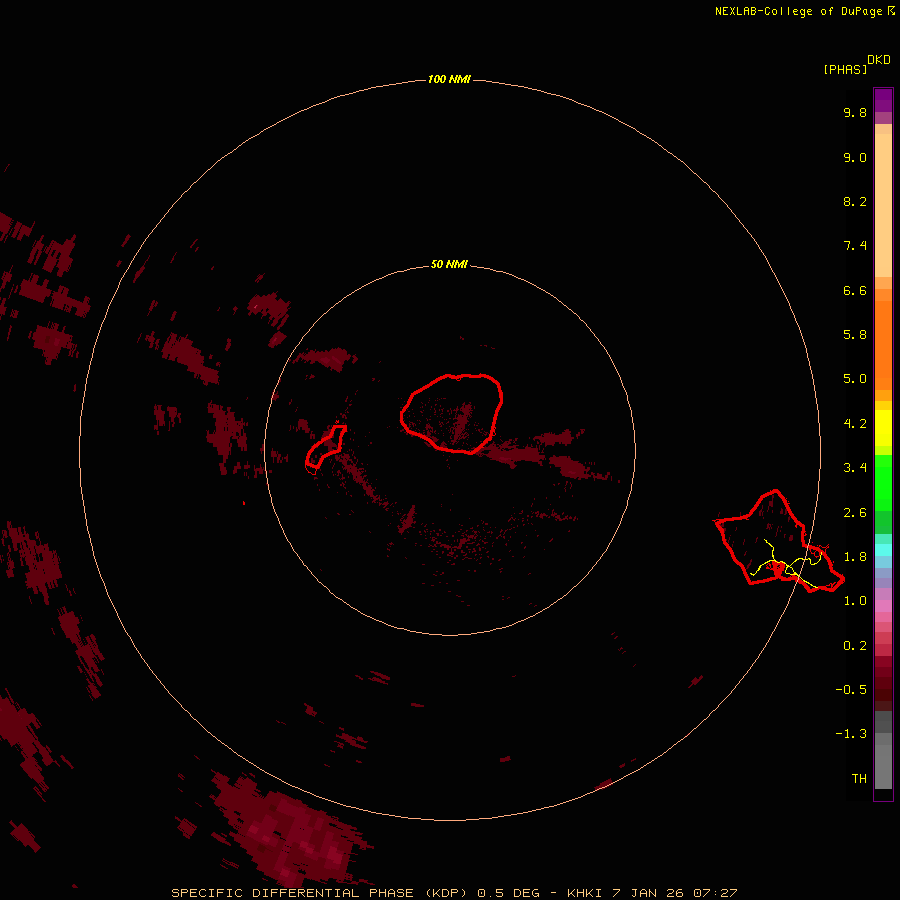Click the 2.6 legend value
Viewport: 900px width, 900px height.
click(x=855, y=513)
